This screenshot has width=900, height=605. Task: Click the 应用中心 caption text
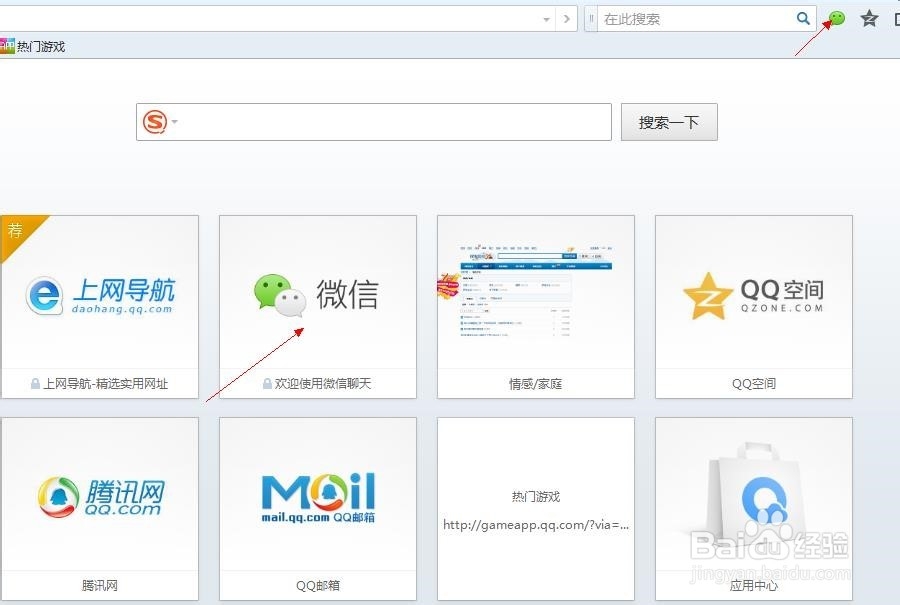pos(754,585)
